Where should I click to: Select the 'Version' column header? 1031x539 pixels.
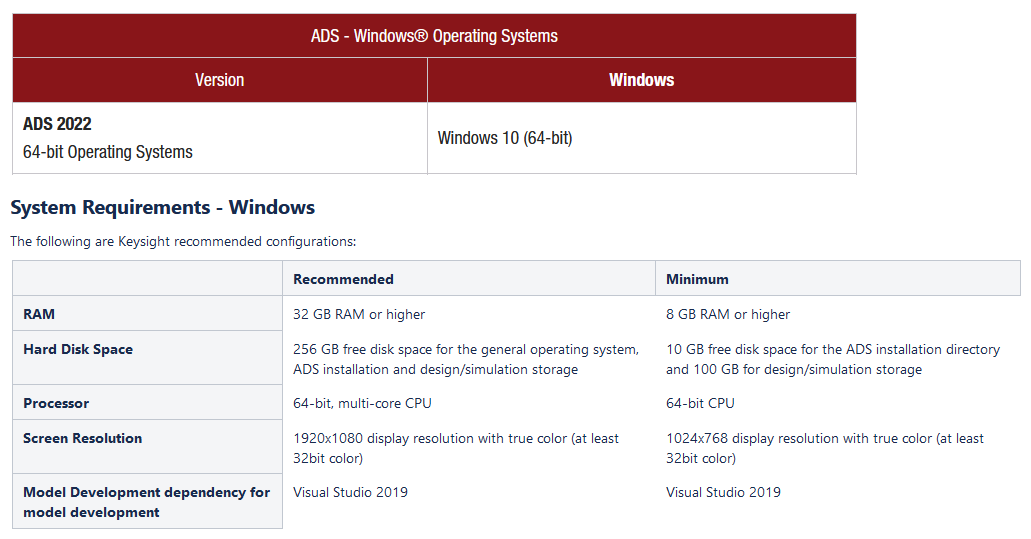pos(220,80)
